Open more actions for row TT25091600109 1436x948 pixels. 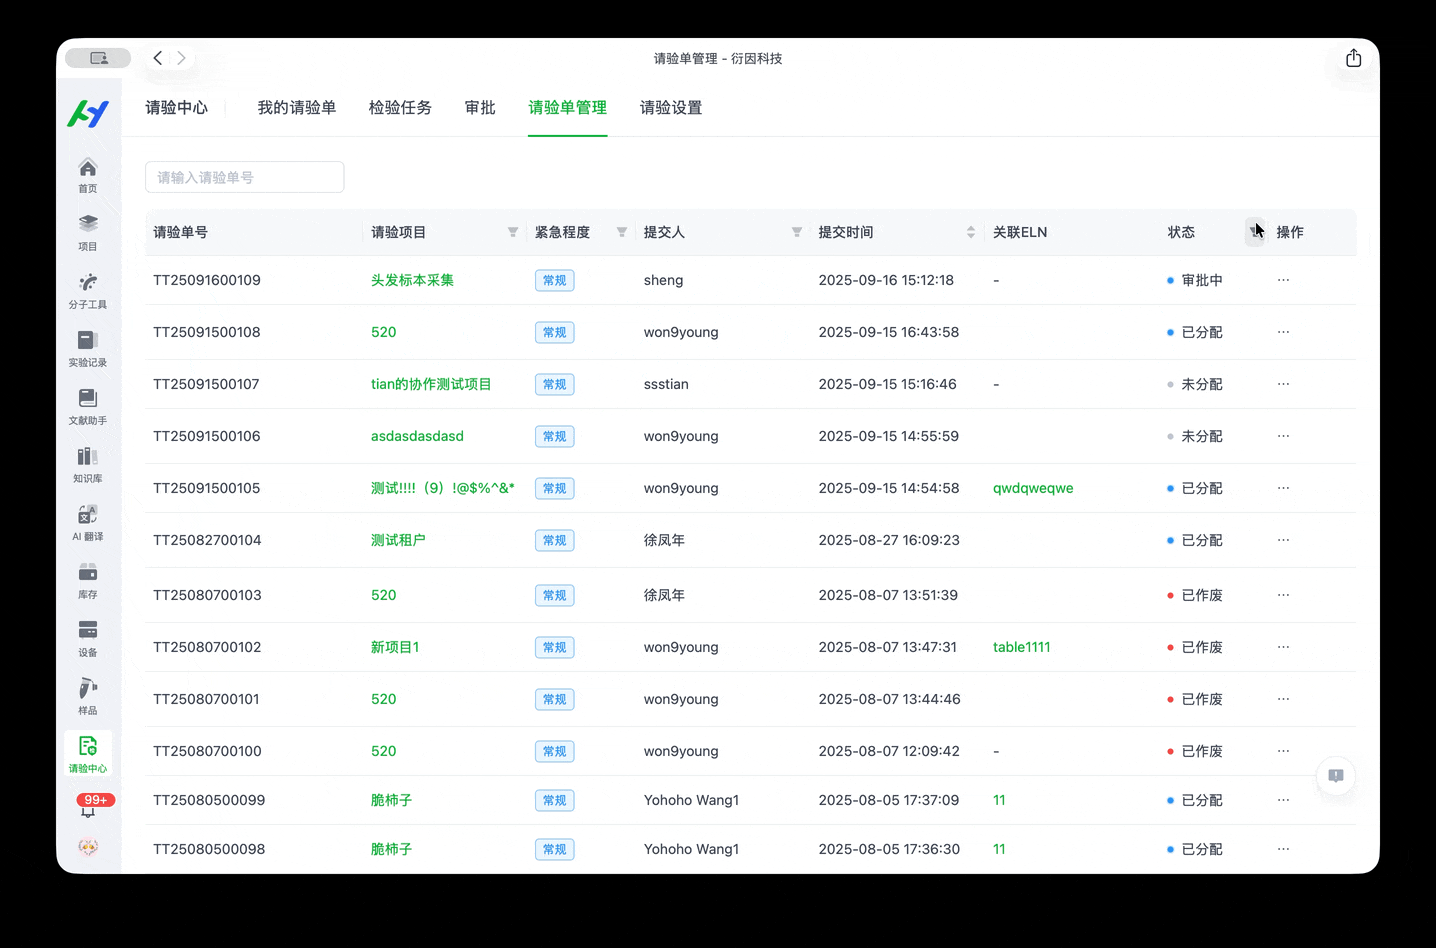click(x=1283, y=280)
